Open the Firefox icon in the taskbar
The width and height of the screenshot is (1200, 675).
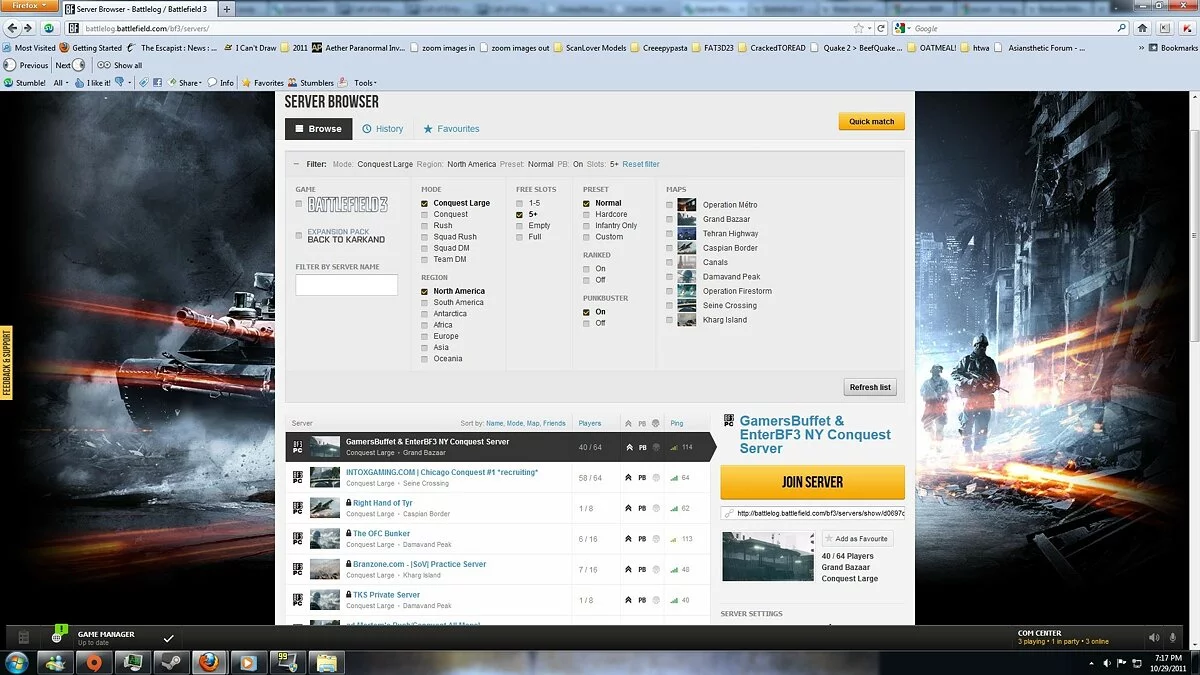[x=208, y=661]
